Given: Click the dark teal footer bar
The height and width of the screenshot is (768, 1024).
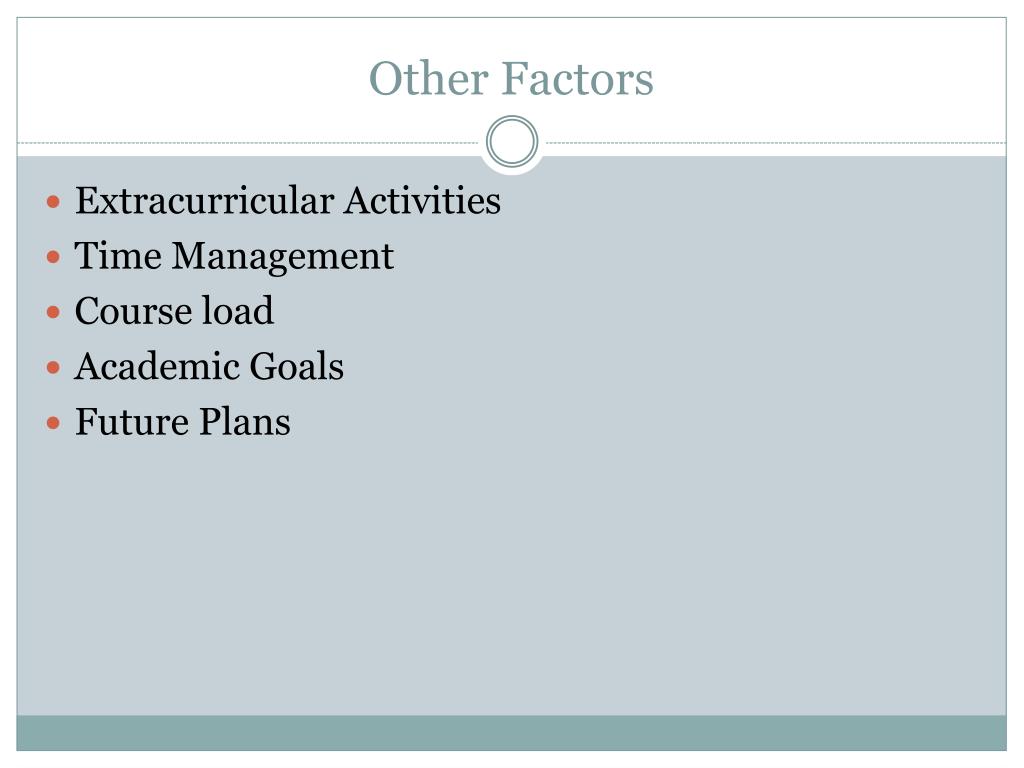Looking at the screenshot, I should (511, 733).
